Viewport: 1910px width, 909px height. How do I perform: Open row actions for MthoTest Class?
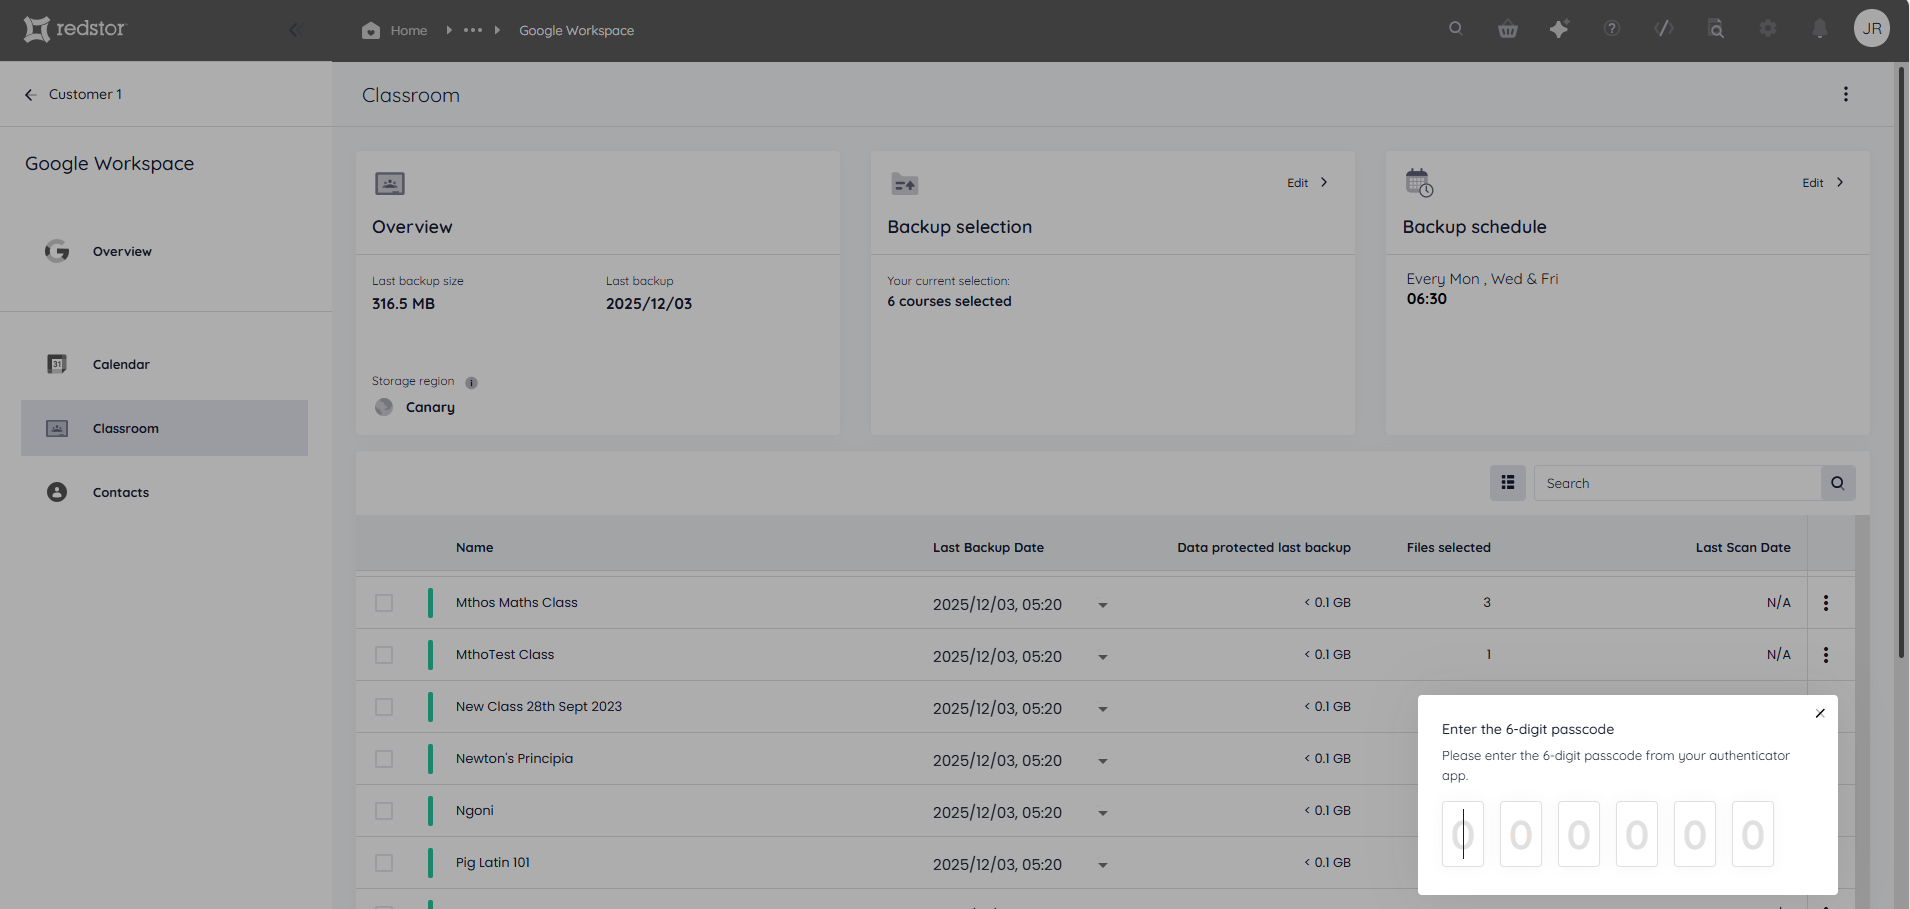pos(1826,655)
